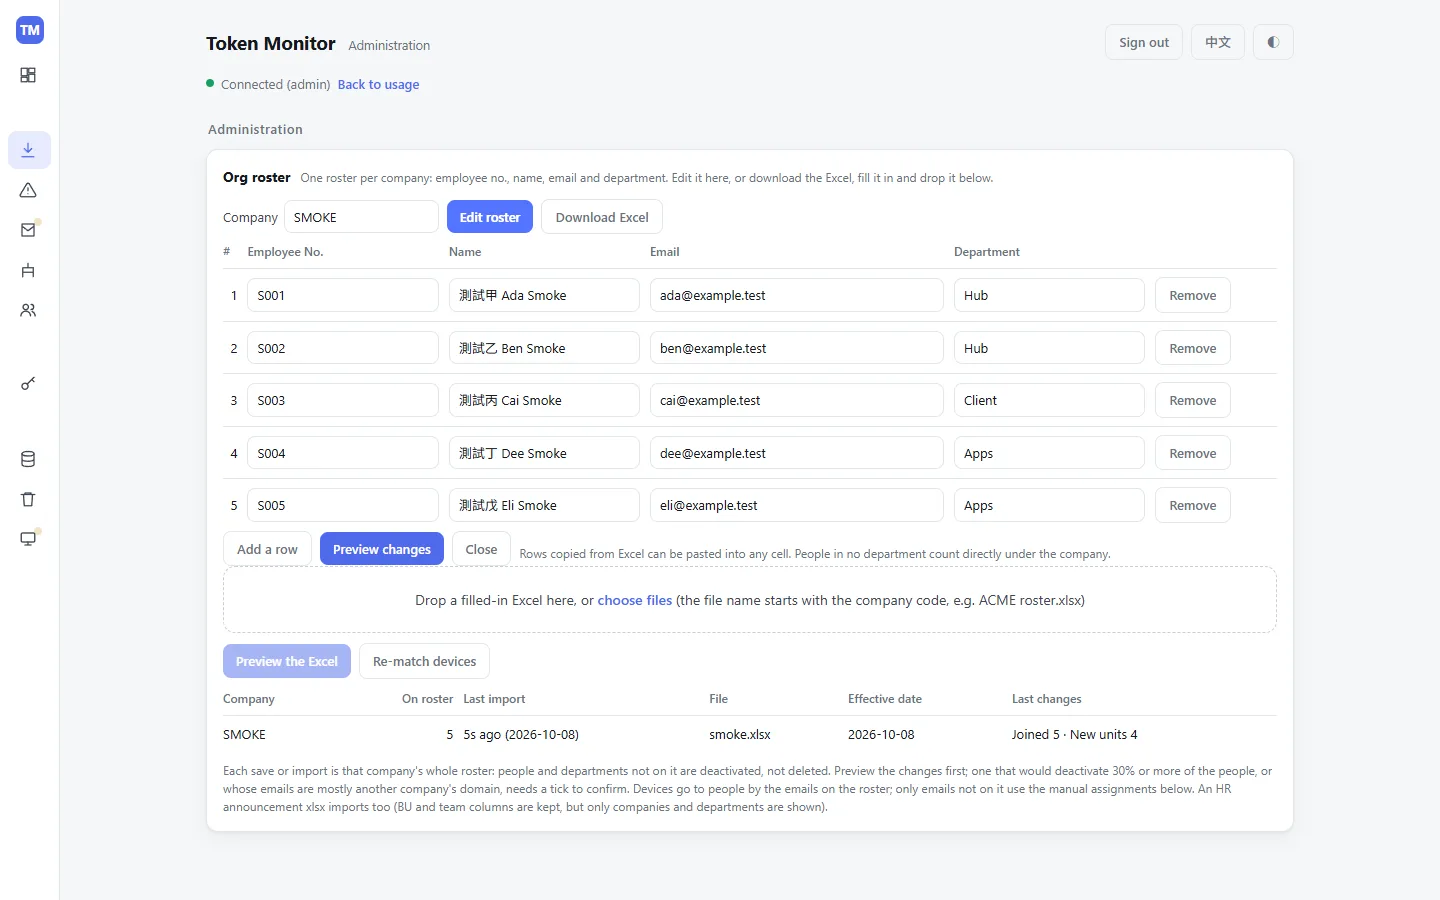This screenshot has height=900, width=1440.
Task: Open the mail envelope icon in sidebar
Action: 28,230
